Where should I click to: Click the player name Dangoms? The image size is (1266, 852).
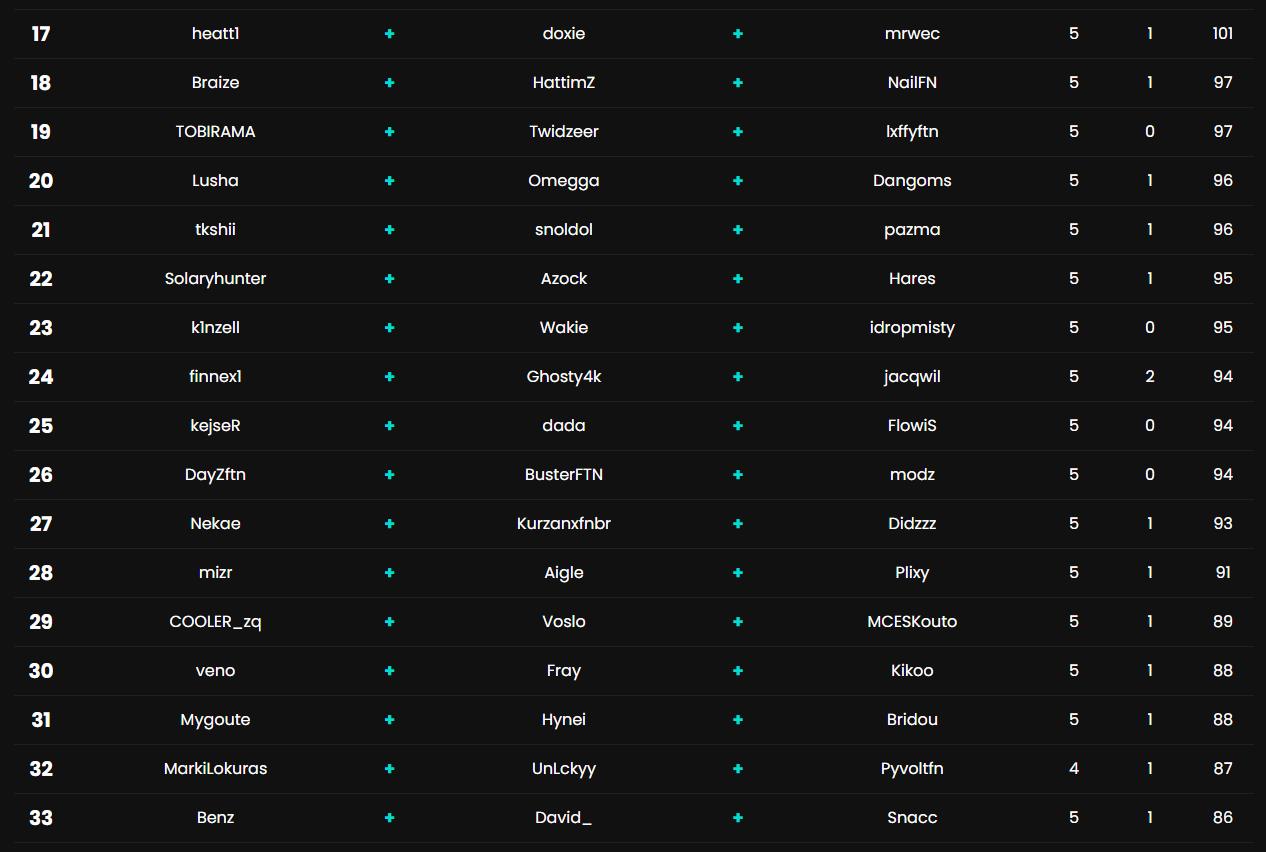point(912,181)
